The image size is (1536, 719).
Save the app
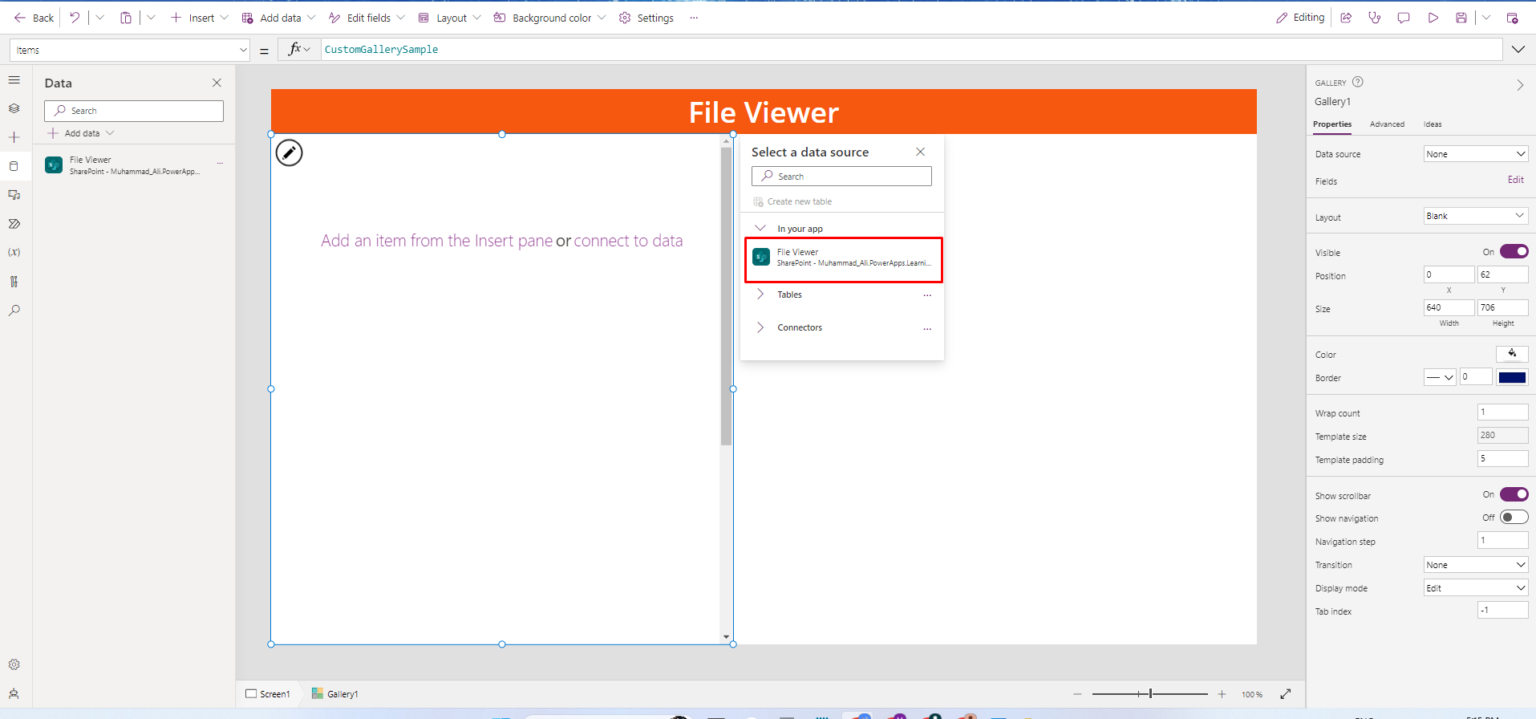point(1461,17)
